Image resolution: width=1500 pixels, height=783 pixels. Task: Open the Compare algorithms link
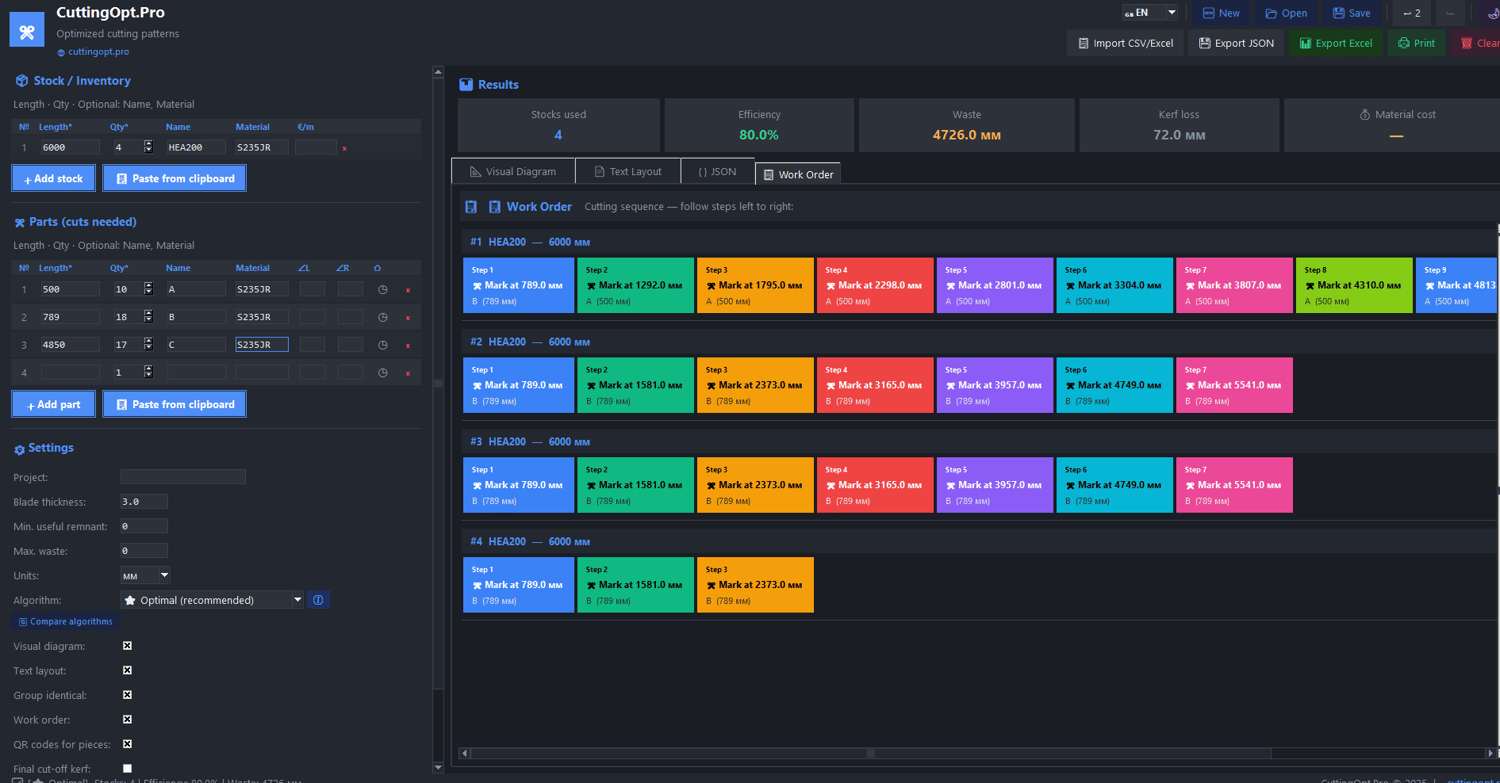pos(66,622)
